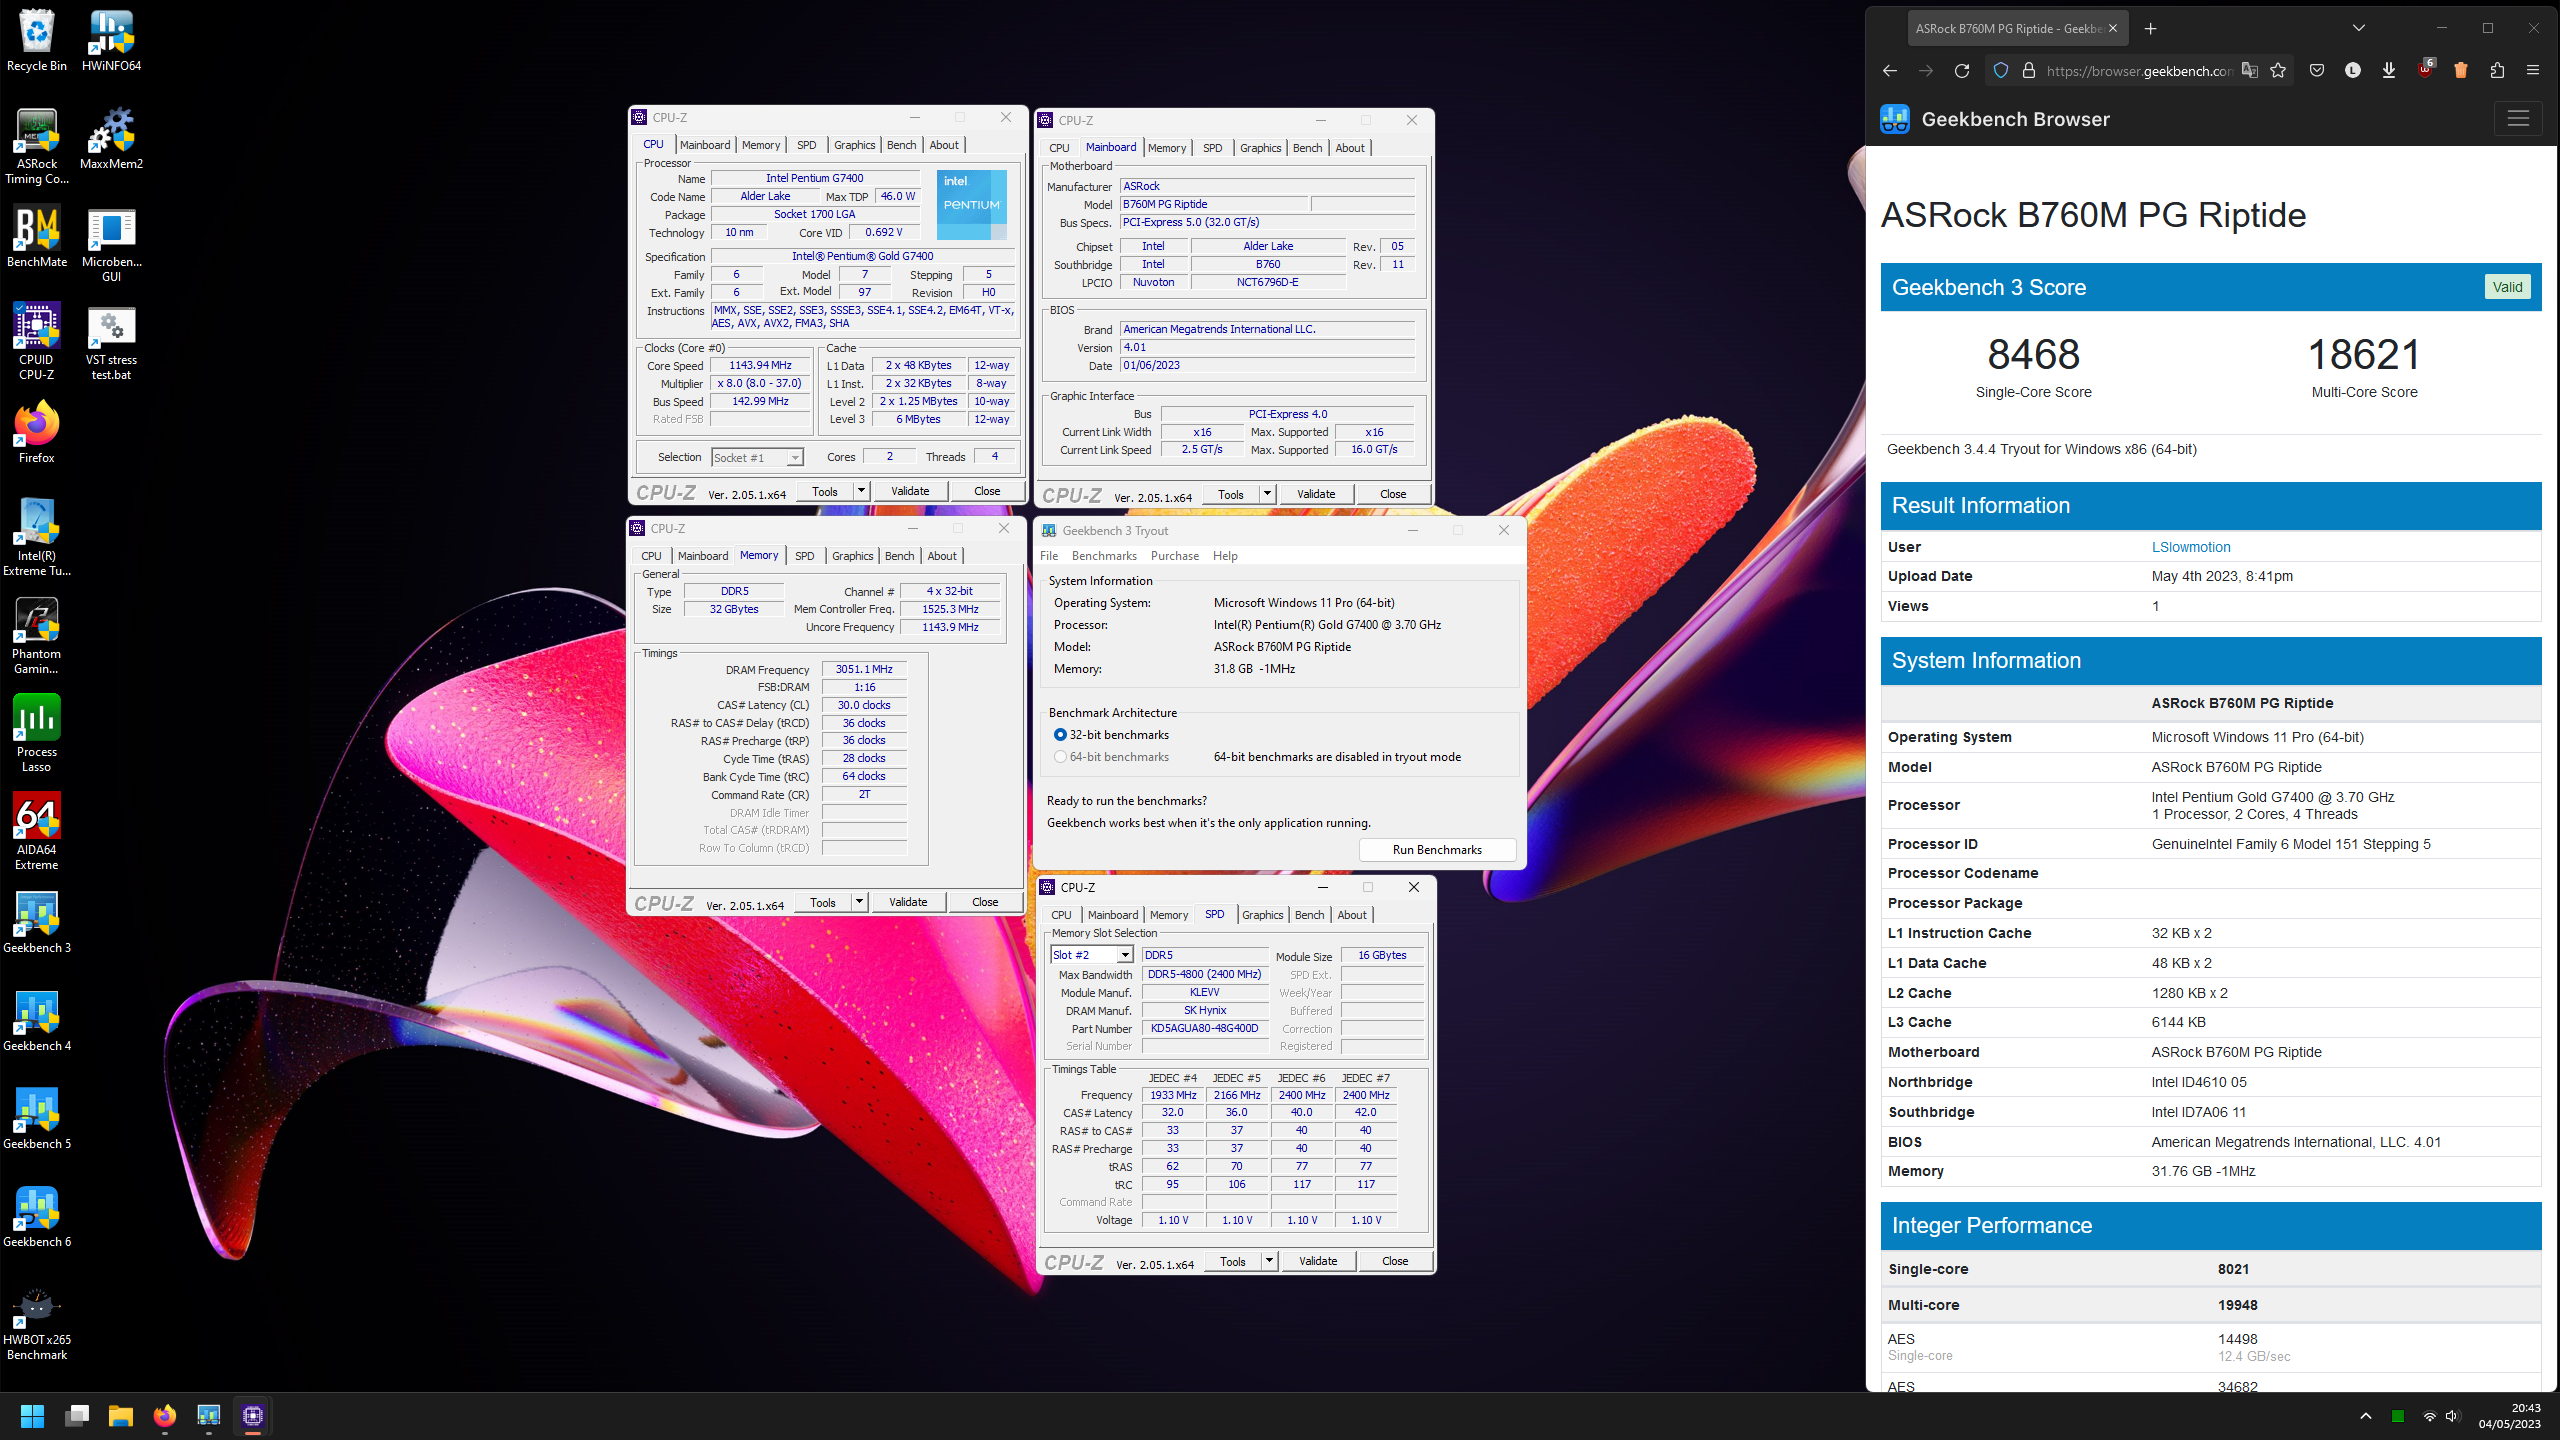Open the Socket #1 selection dropdown
This screenshot has width=2560, height=1440.
pyautogui.click(x=757, y=457)
